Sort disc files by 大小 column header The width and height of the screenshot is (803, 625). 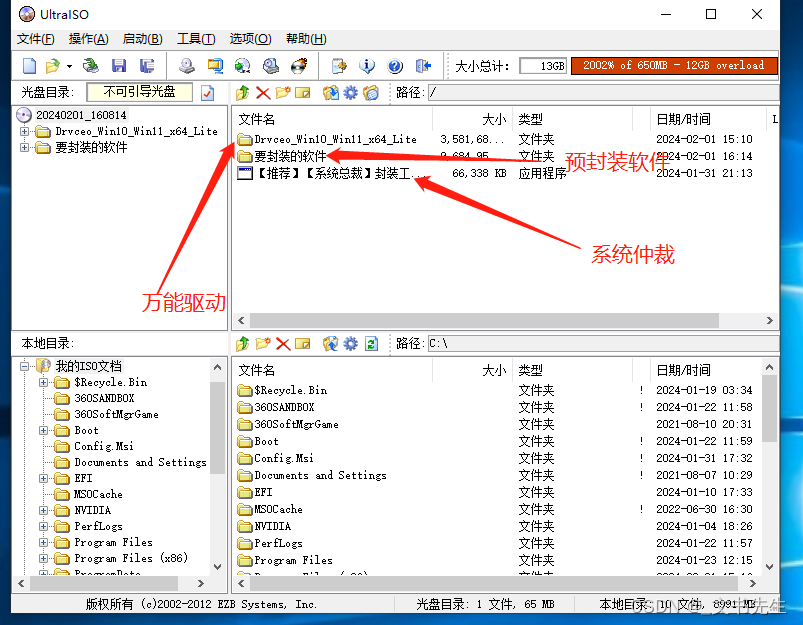472,119
